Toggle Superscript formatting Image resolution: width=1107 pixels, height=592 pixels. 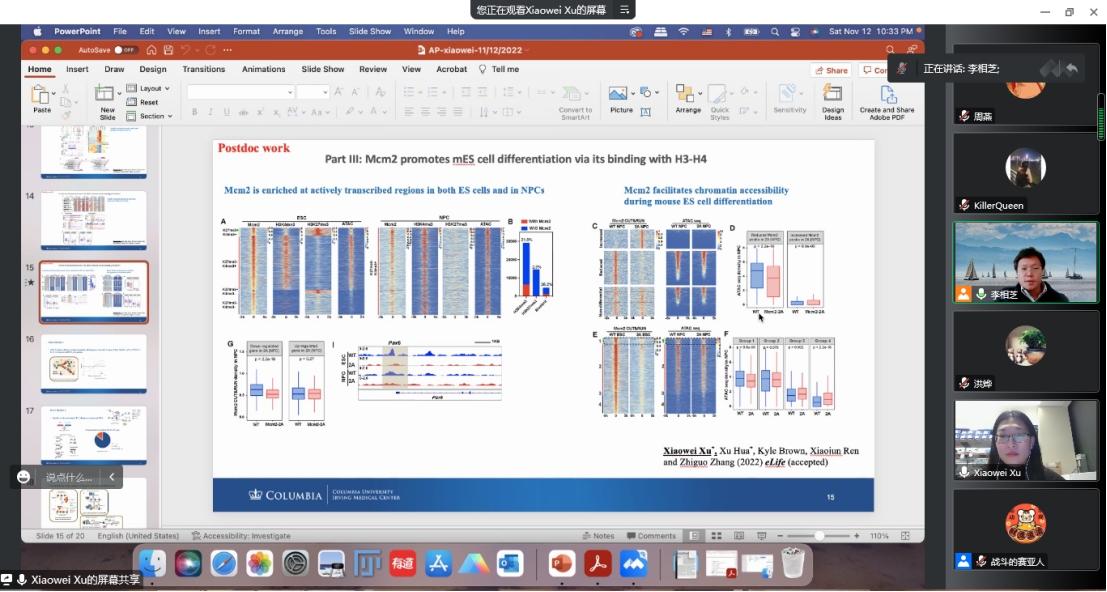click(261, 112)
